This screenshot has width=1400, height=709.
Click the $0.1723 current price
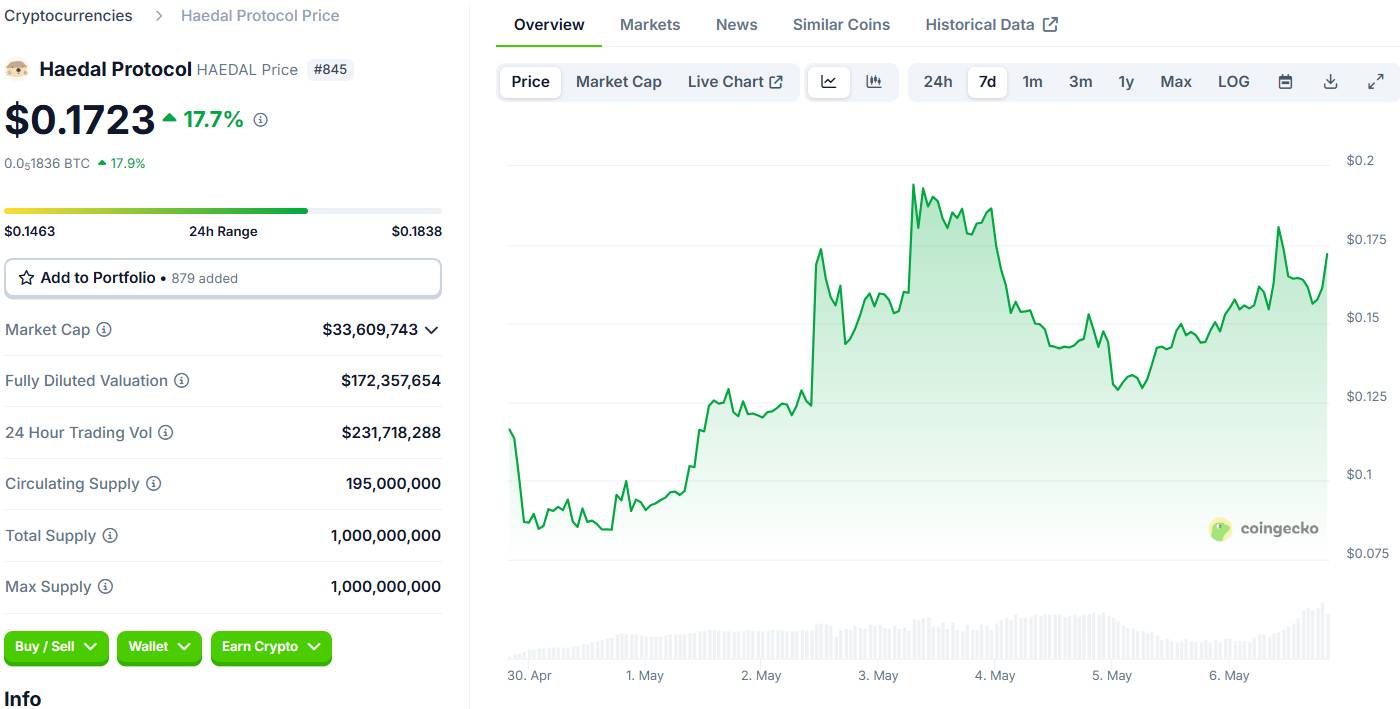point(80,120)
